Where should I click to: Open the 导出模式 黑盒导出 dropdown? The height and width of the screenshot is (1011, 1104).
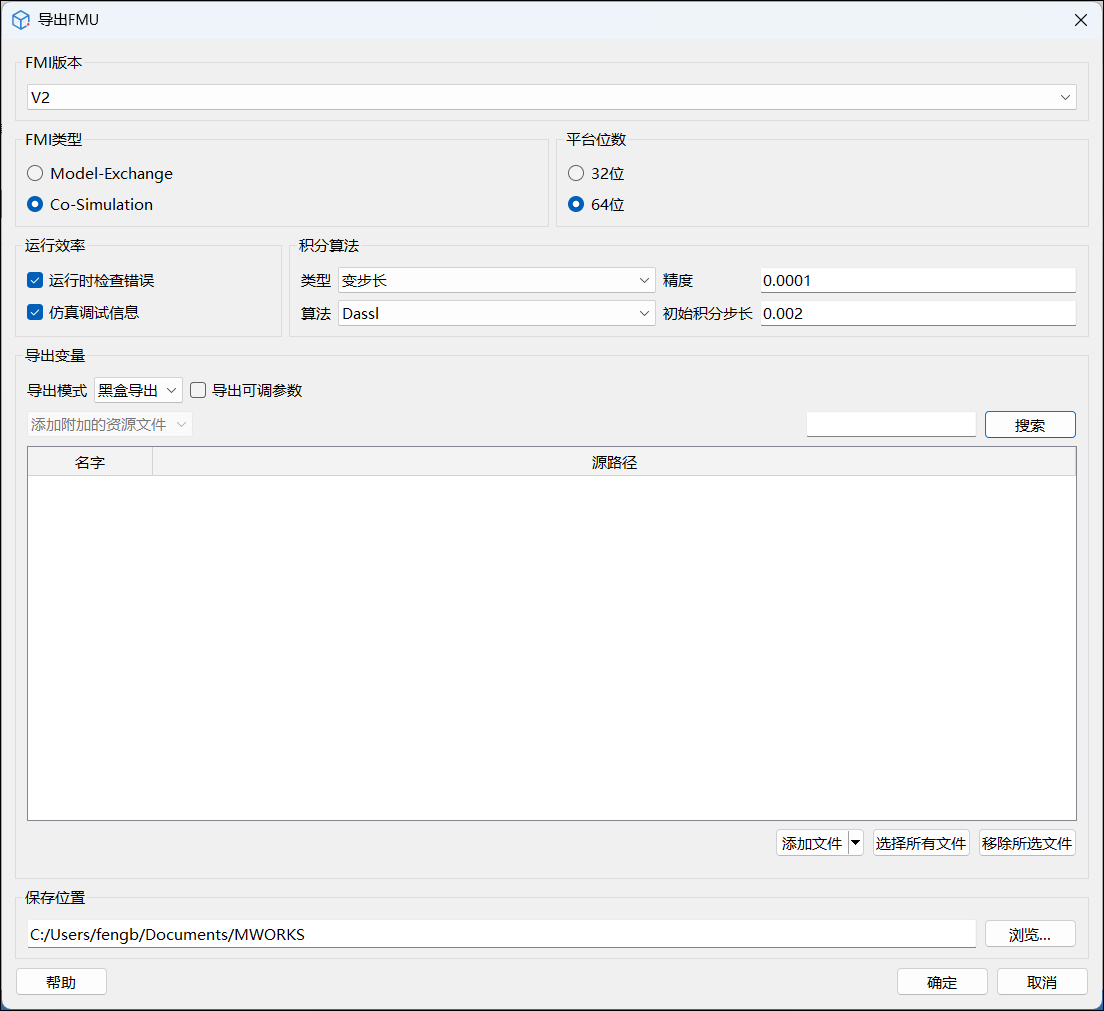[x=138, y=390]
